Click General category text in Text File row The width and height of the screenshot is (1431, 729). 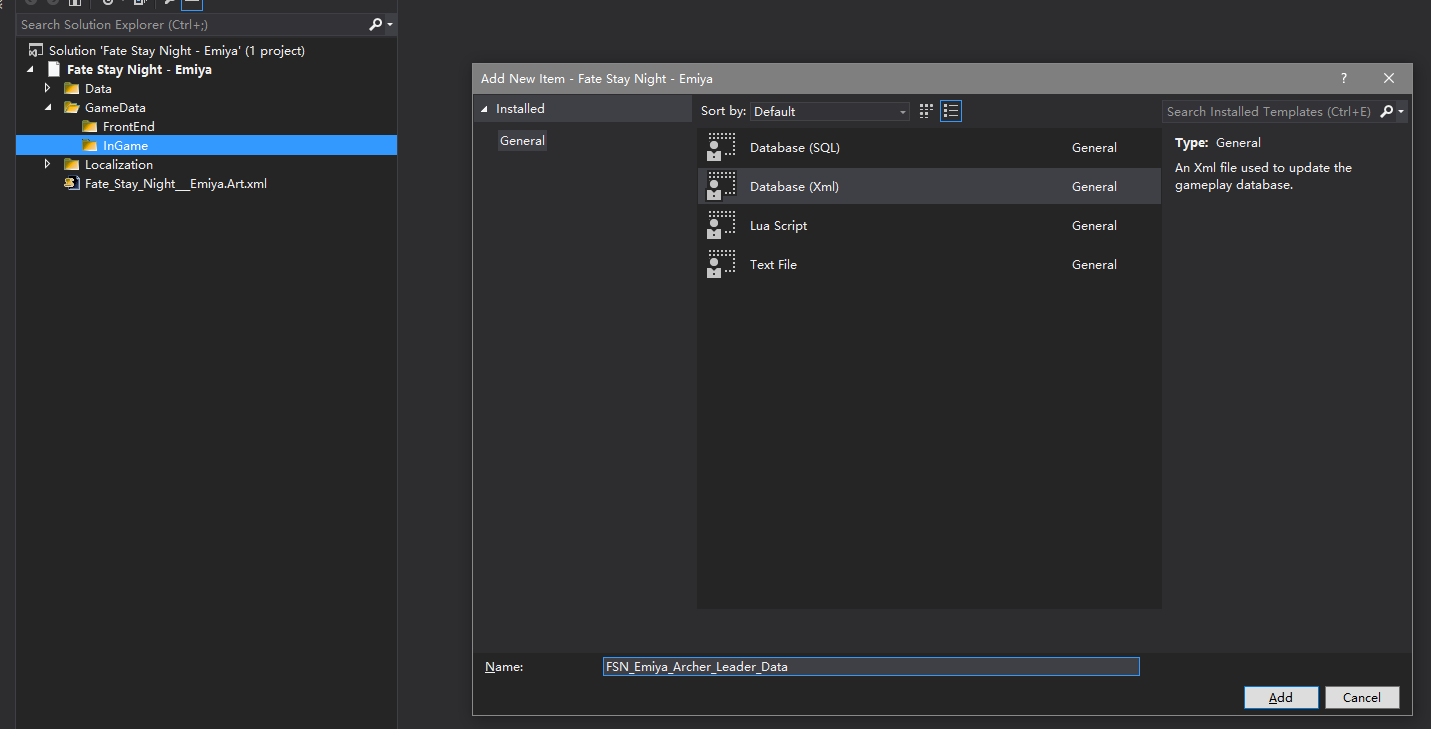pyautogui.click(x=1094, y=265)
